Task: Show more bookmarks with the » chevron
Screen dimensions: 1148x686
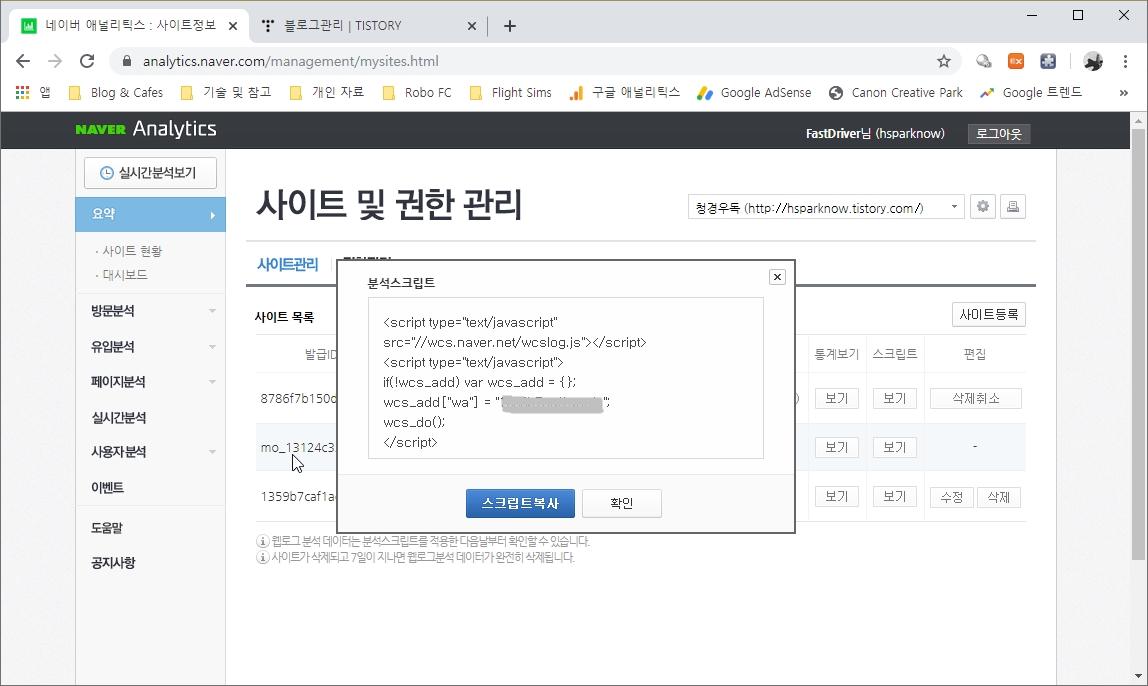Action: (x=1123, y=92)
